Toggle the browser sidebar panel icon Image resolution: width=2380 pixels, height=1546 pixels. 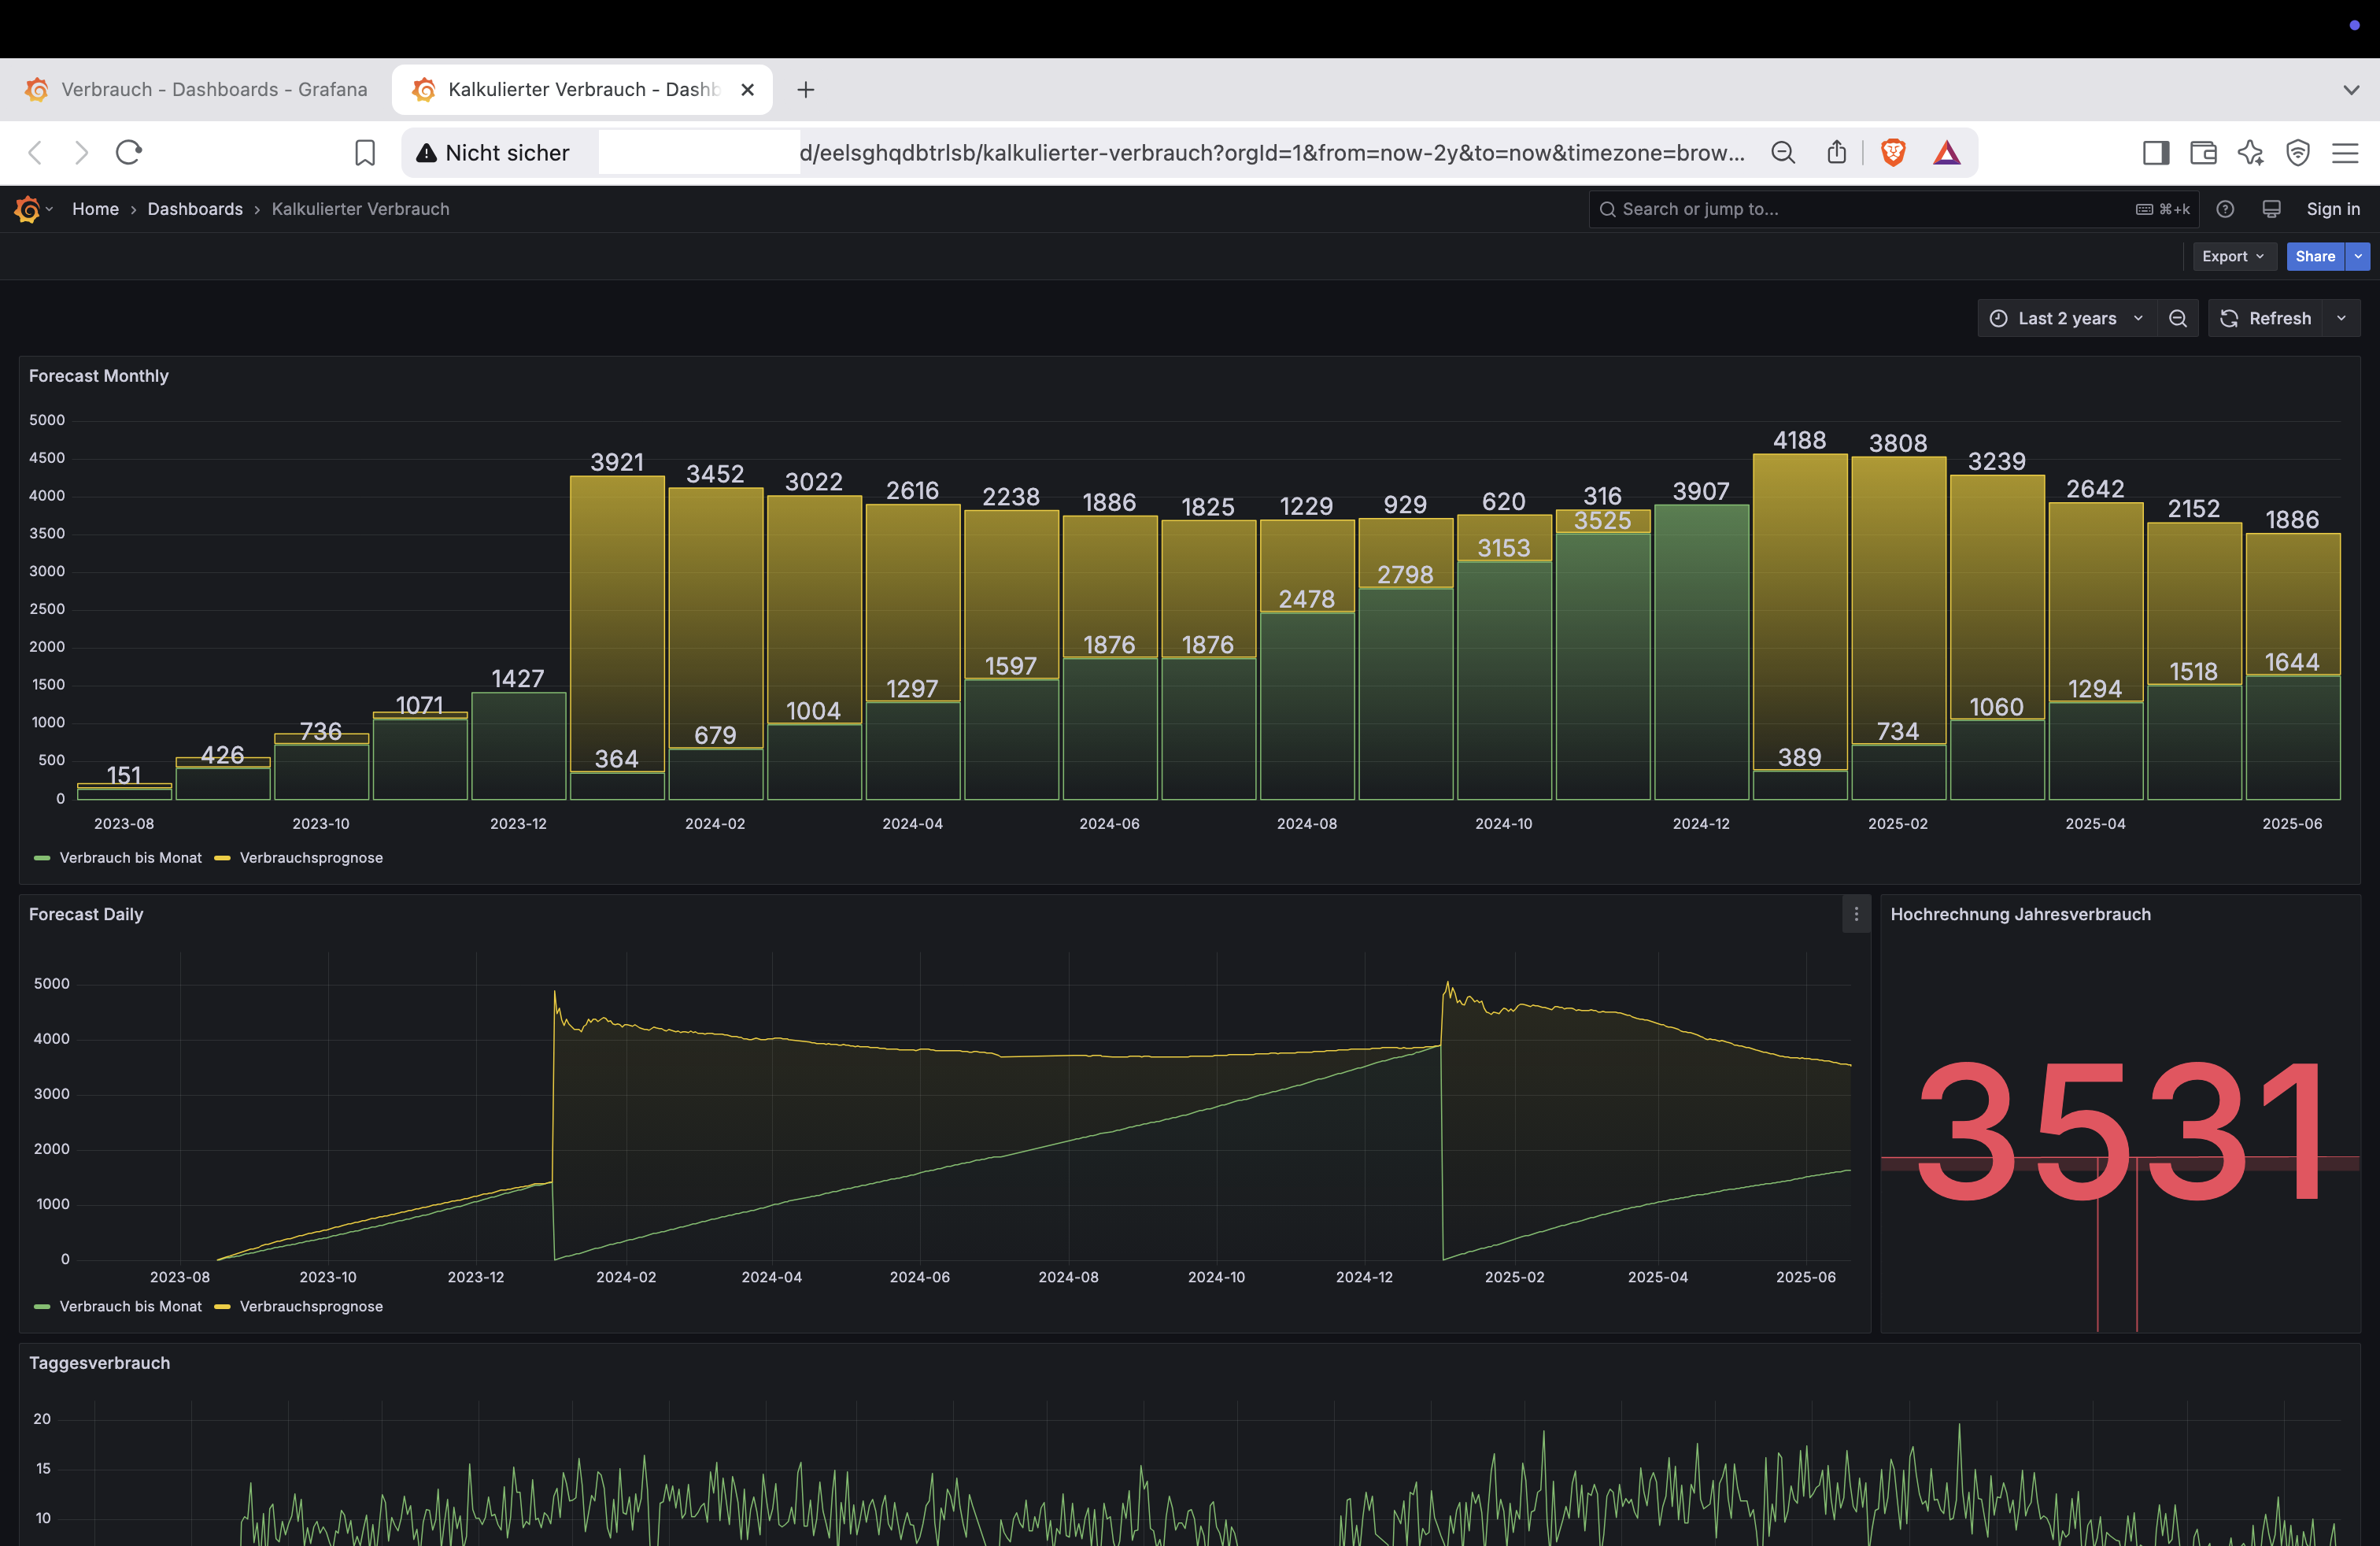2156,152
